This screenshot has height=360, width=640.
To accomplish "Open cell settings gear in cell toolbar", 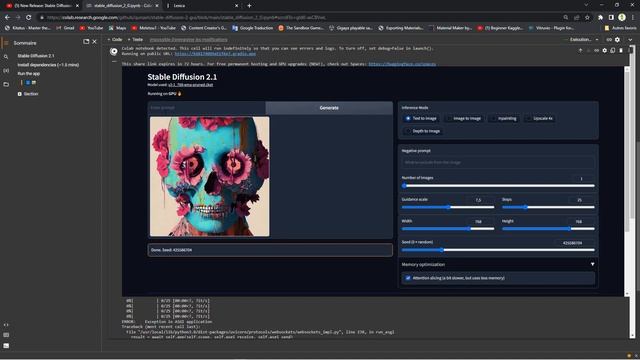I will (x=604, y=51).
